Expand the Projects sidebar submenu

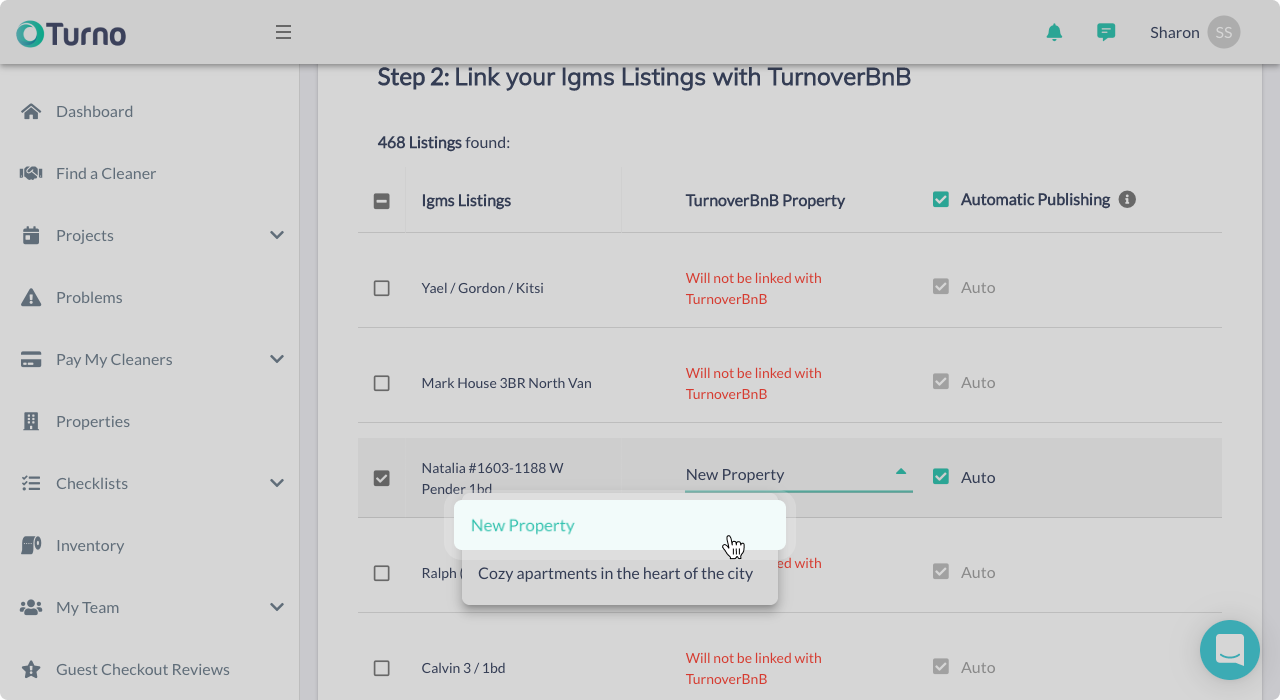click(x=277, y=235)
